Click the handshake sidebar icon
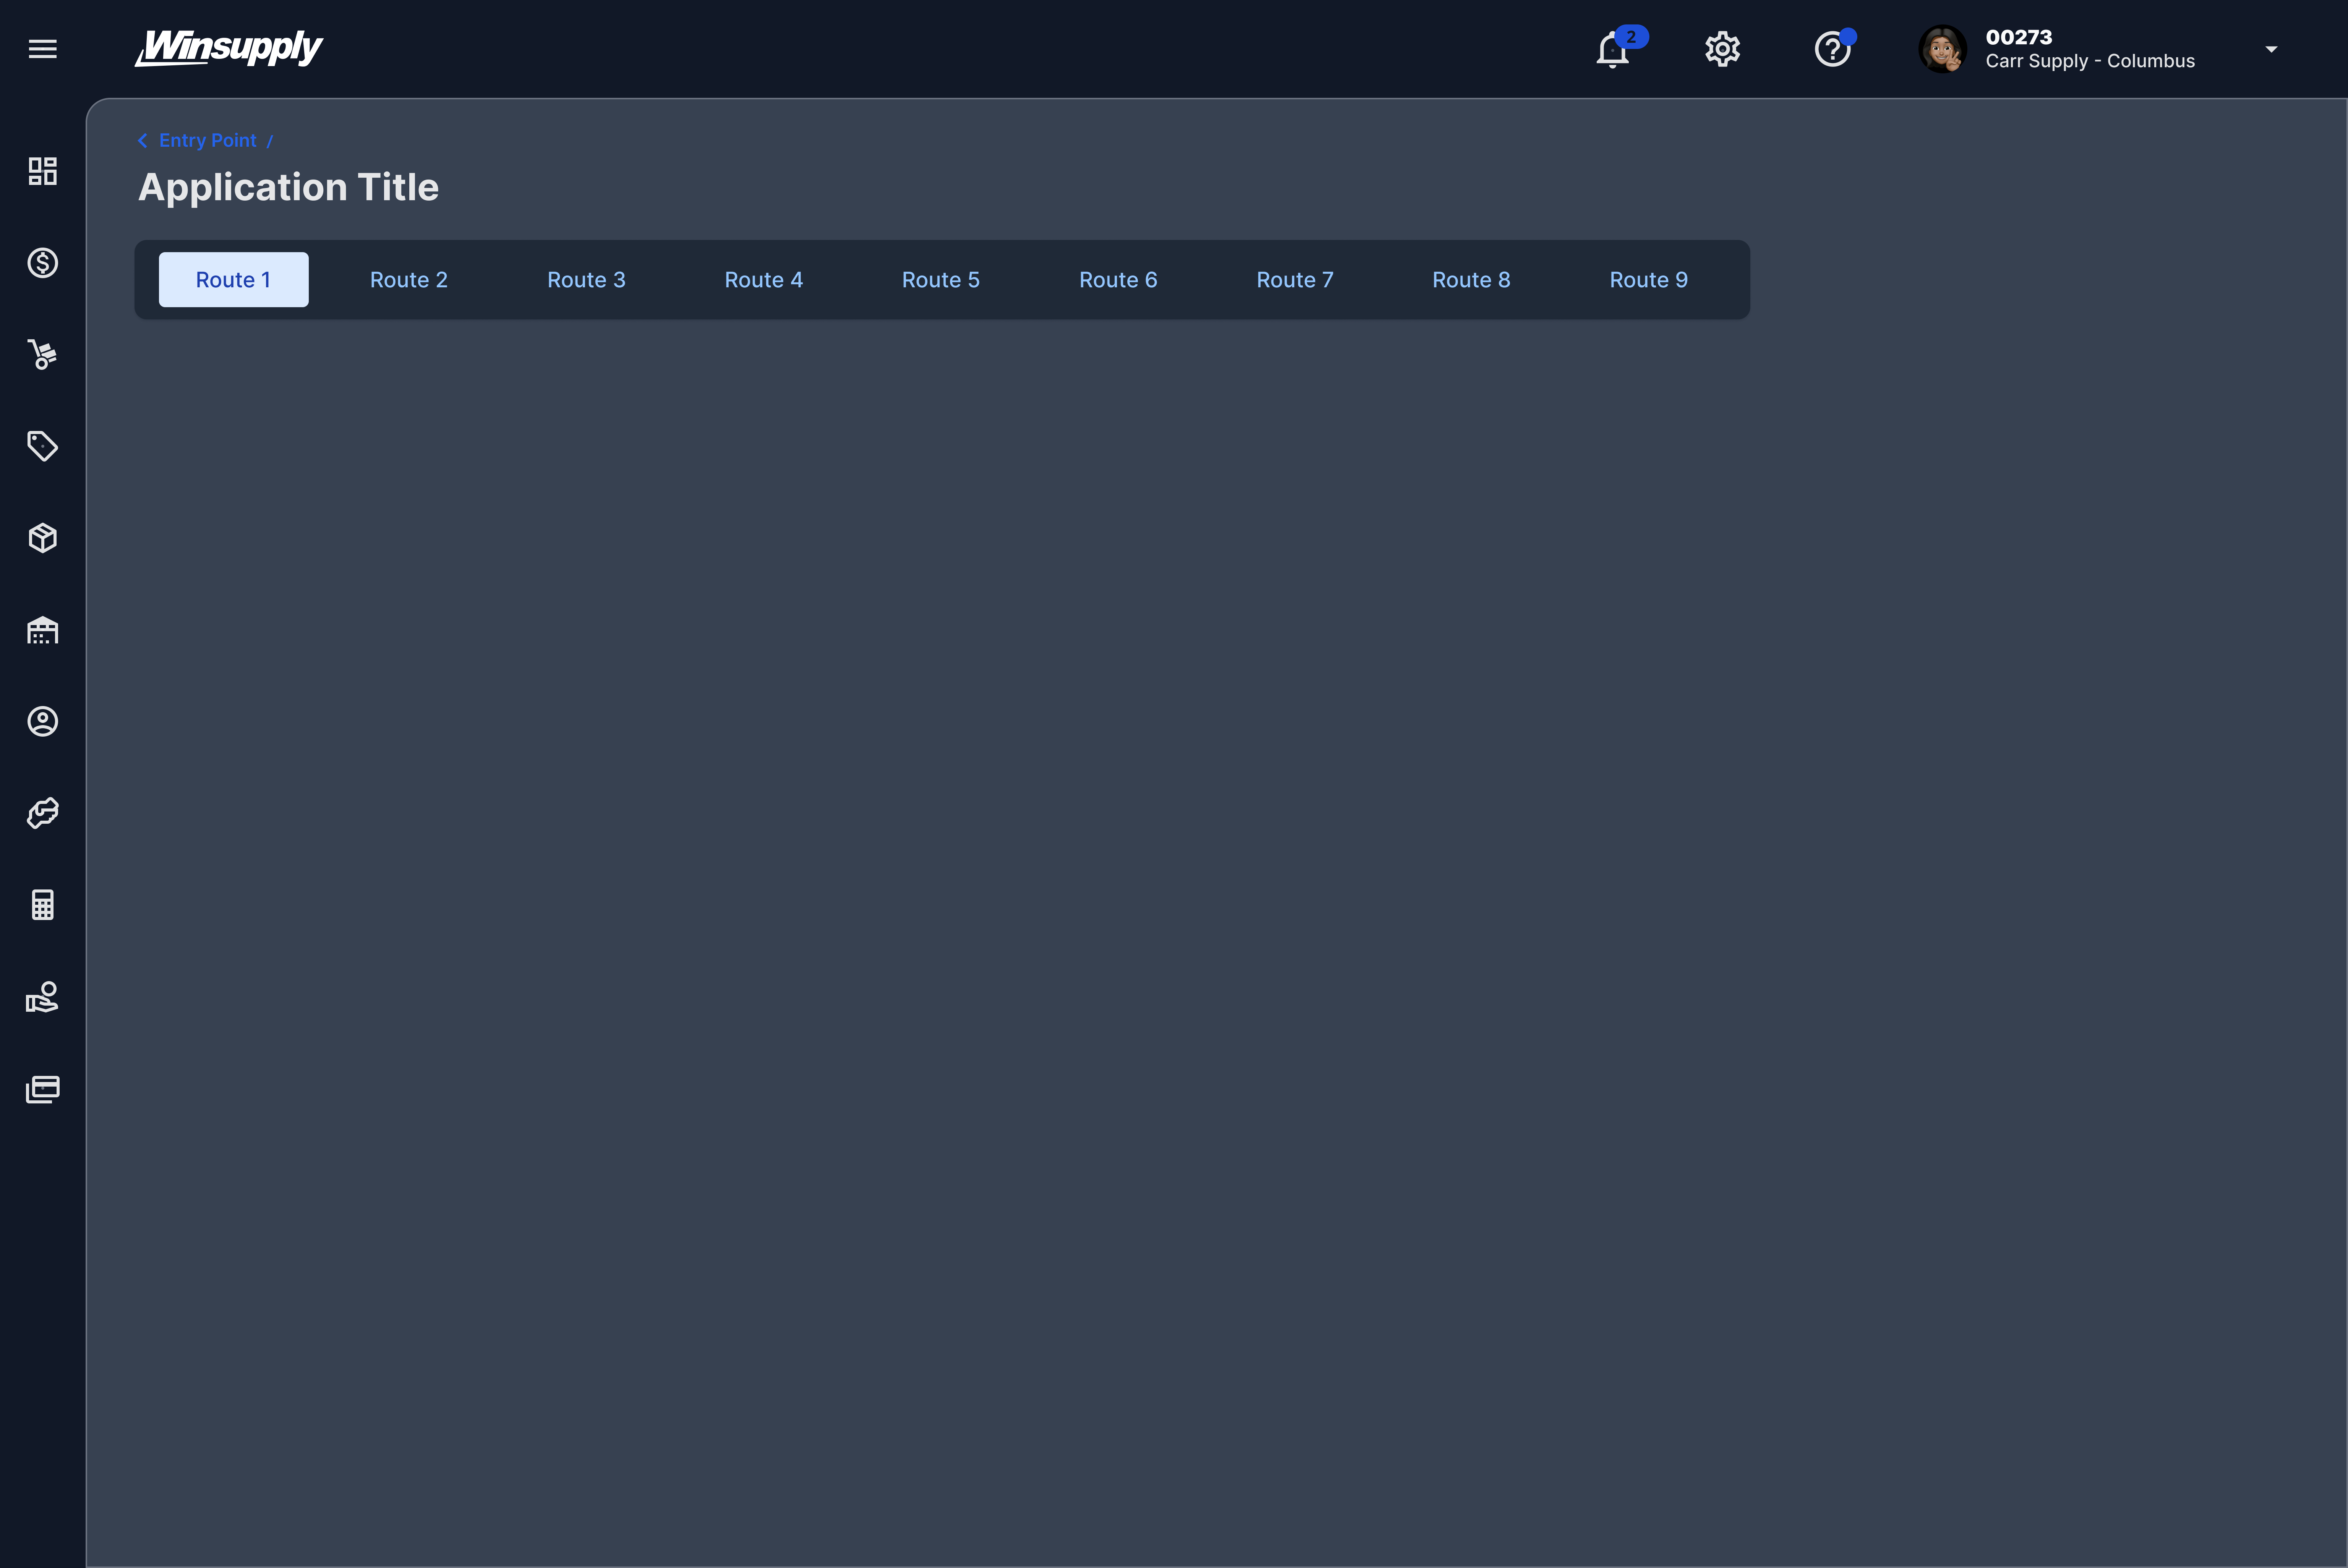Viewport: 2348px width, 1568px height. click(42, 813)
